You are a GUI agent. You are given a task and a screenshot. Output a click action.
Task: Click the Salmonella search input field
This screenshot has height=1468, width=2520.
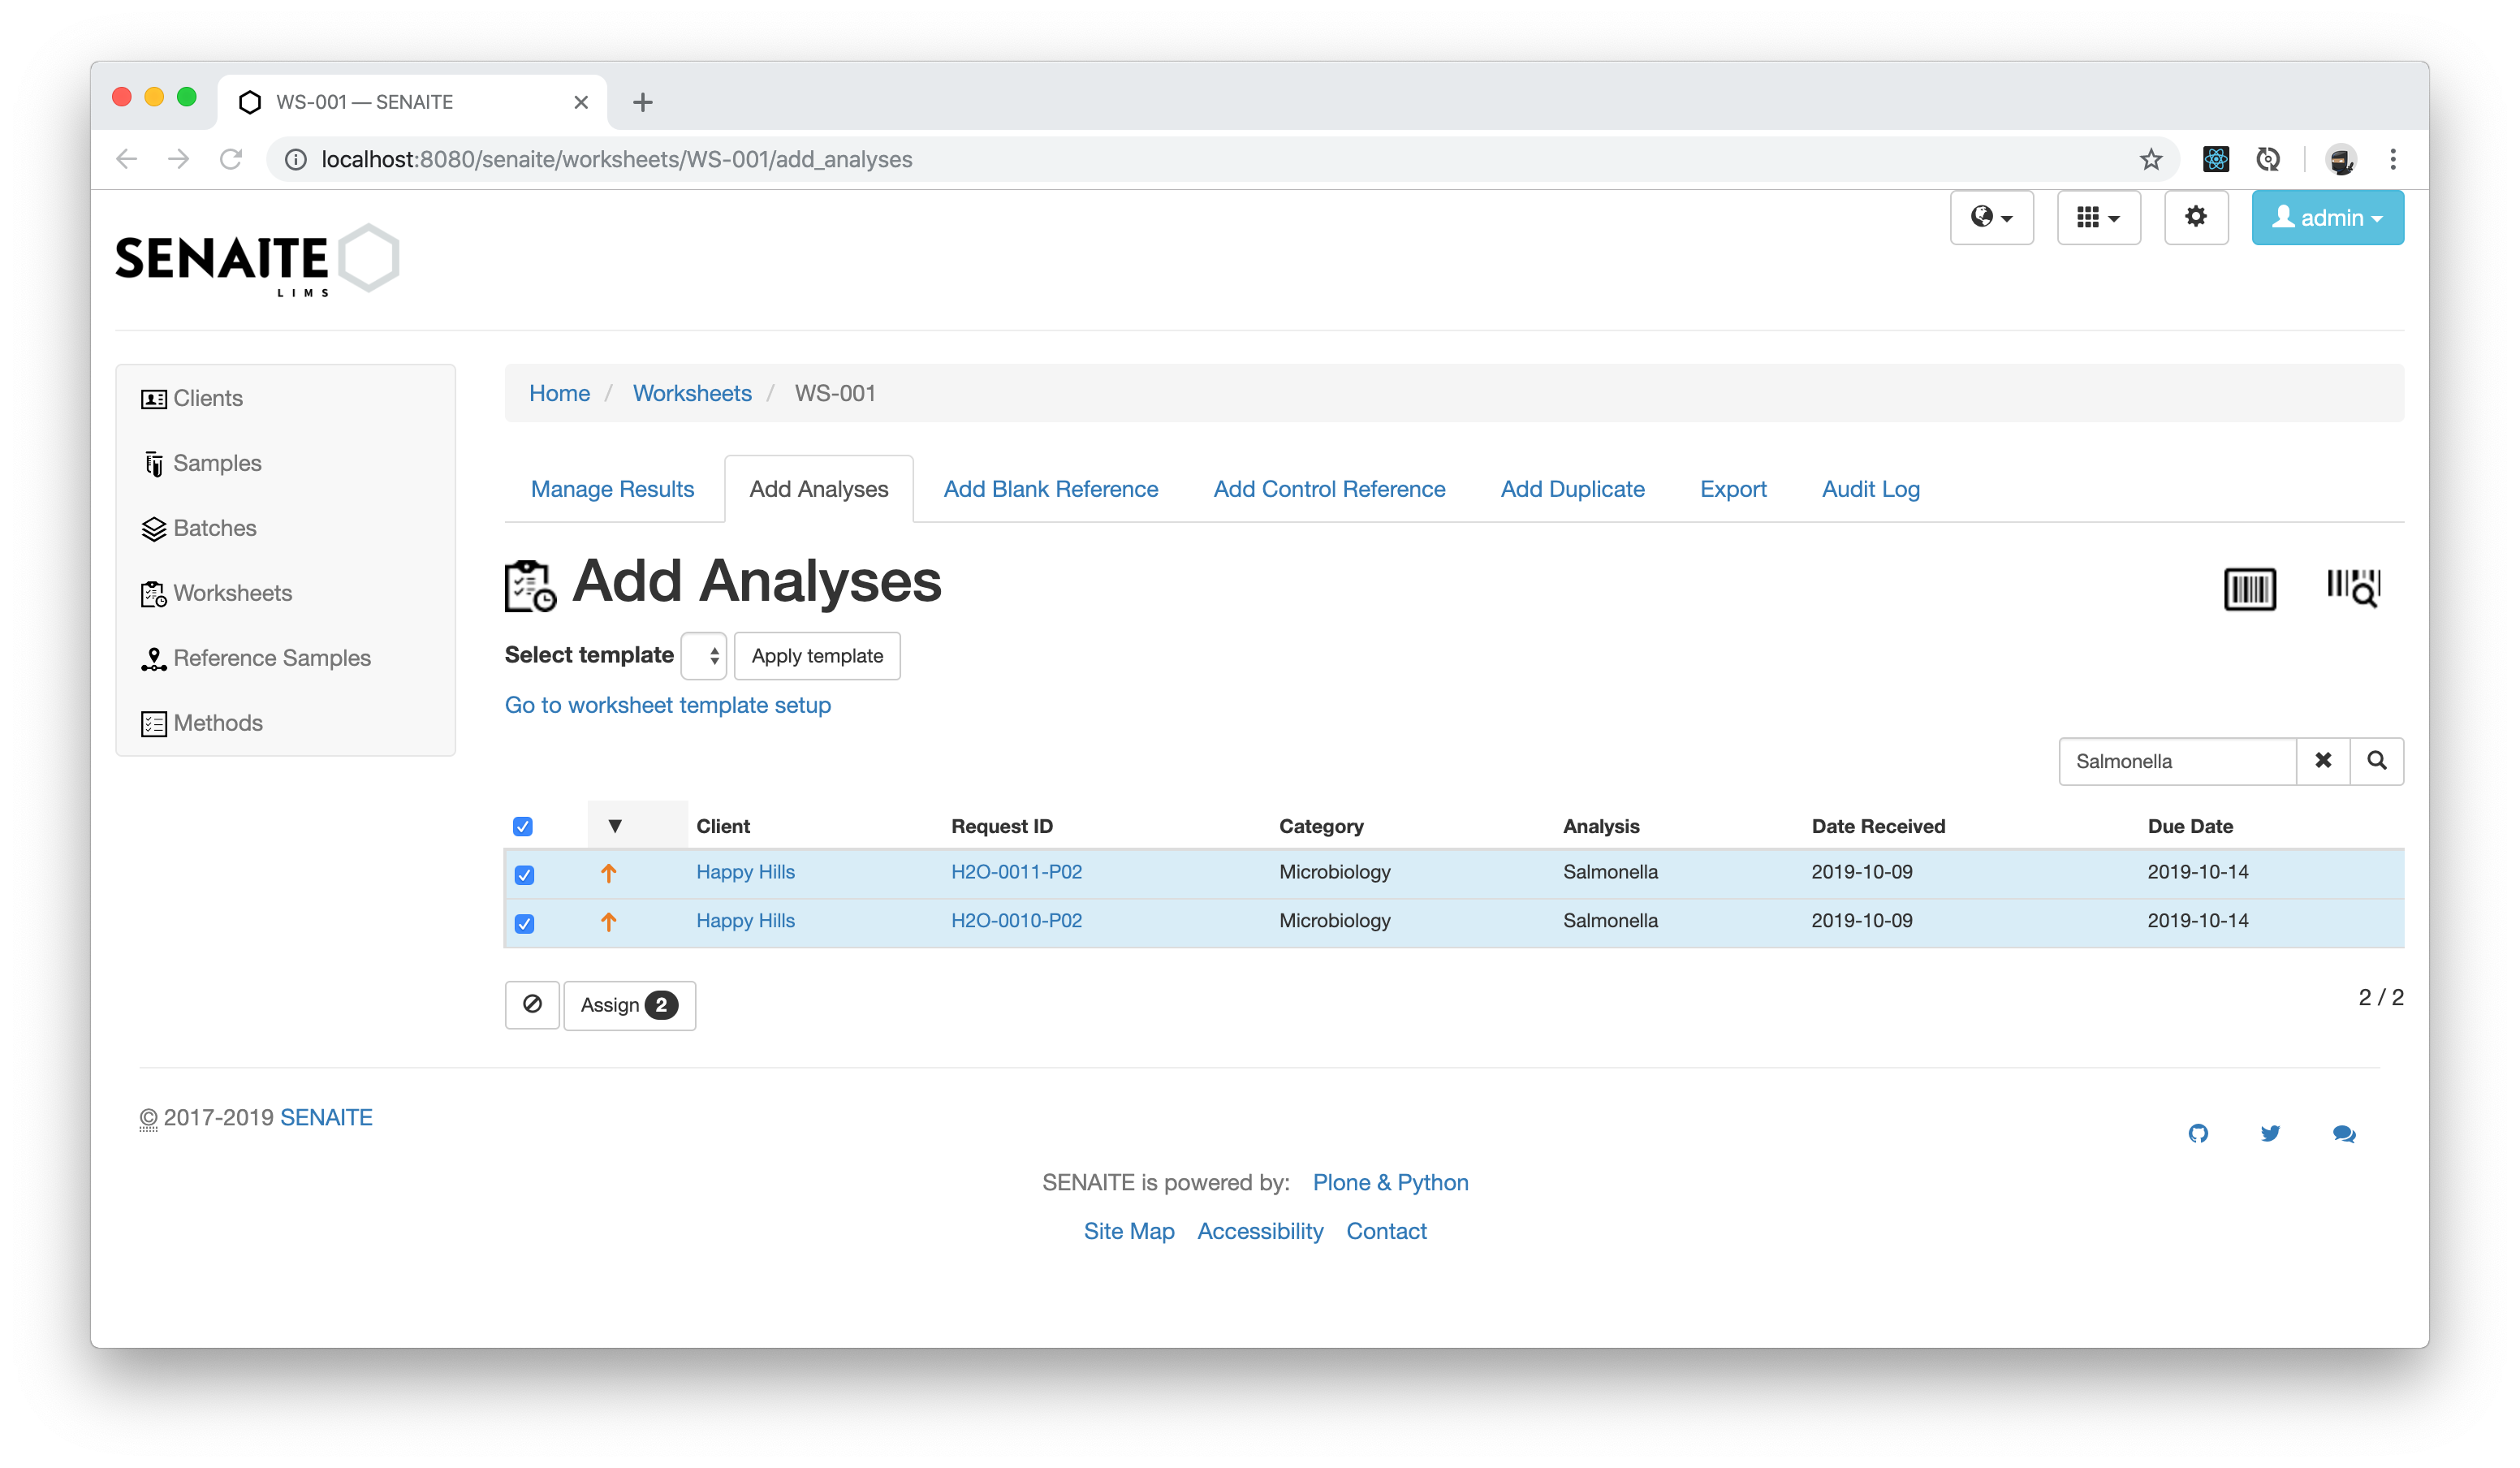click(2177, 760)
